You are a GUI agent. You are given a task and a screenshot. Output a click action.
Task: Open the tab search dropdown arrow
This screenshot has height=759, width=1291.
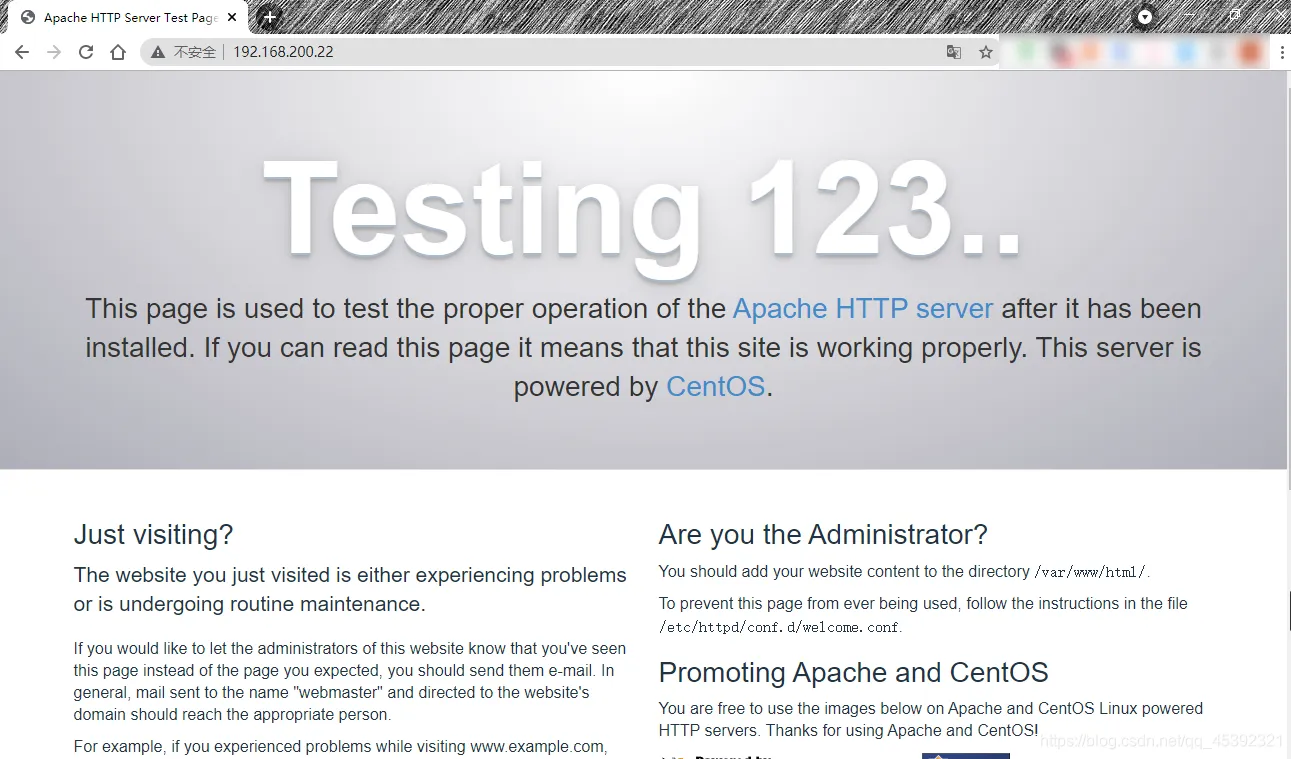click(1145, 17)
